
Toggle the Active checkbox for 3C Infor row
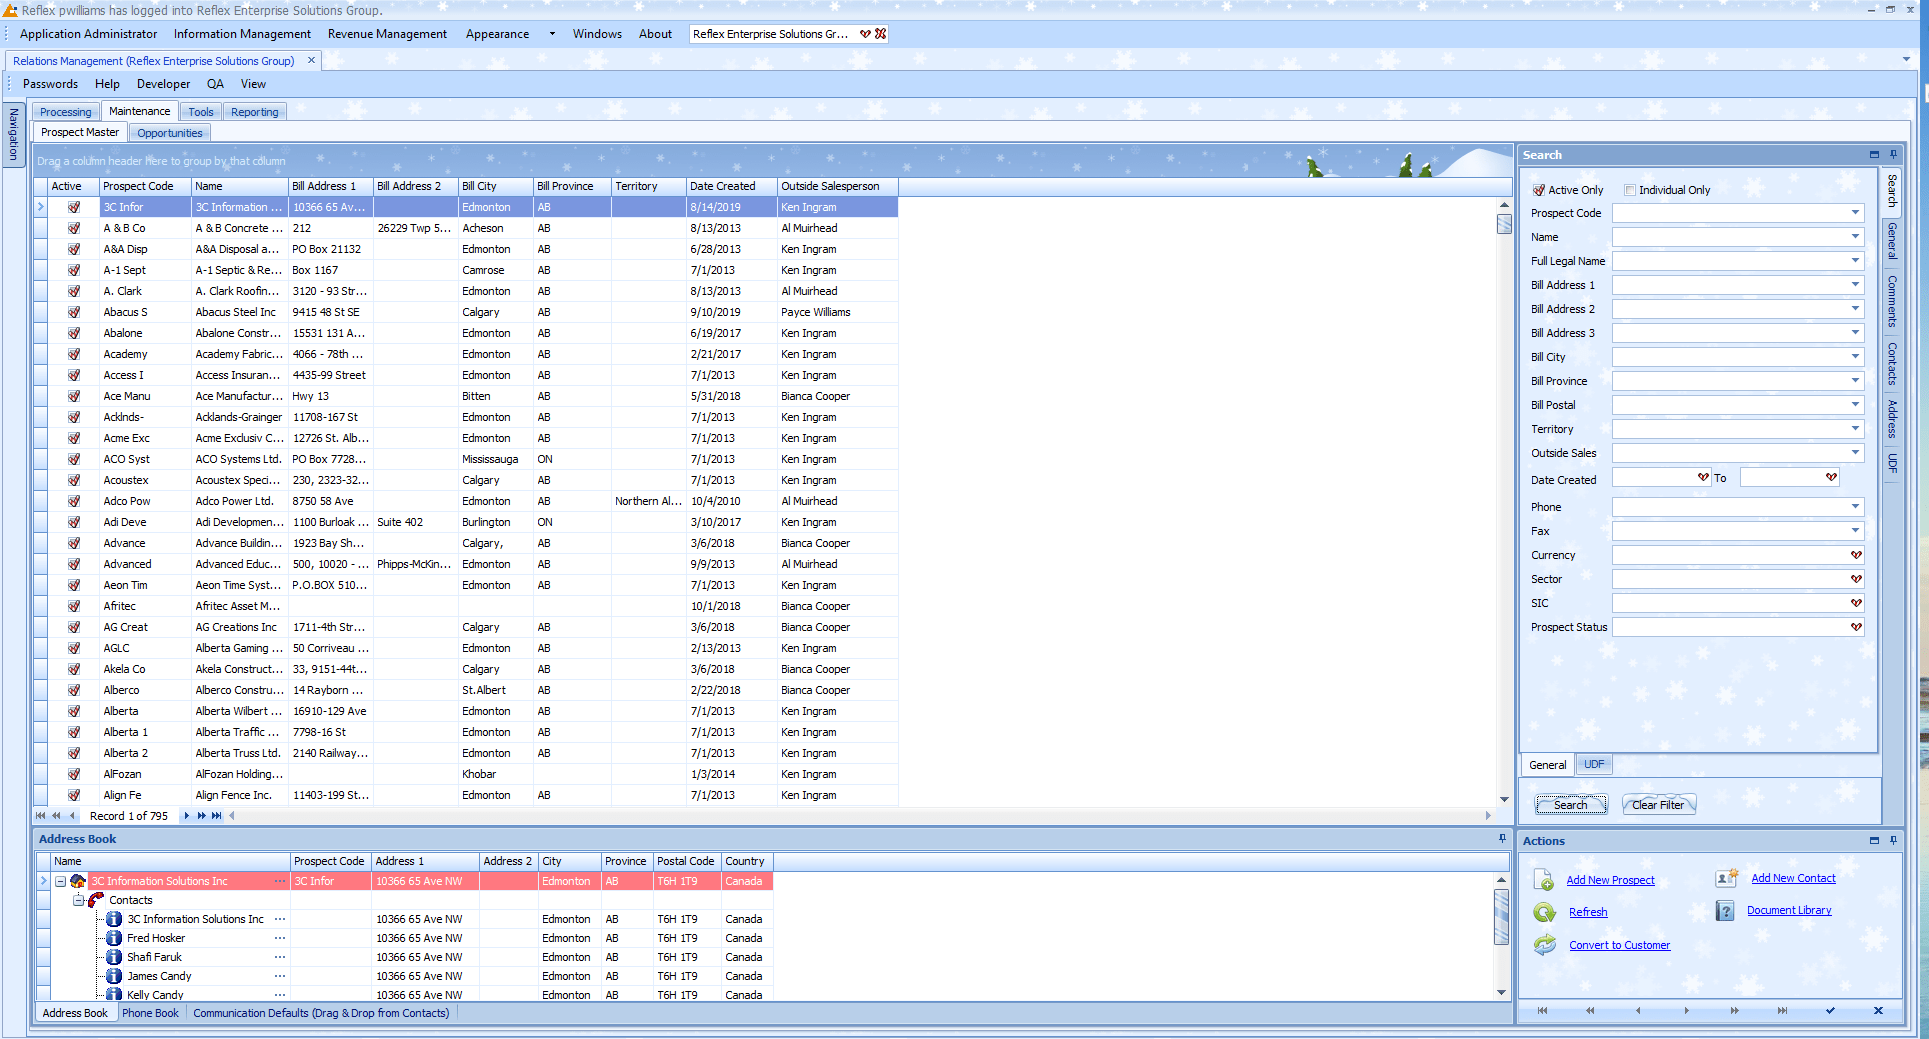(x=75, y=207)
